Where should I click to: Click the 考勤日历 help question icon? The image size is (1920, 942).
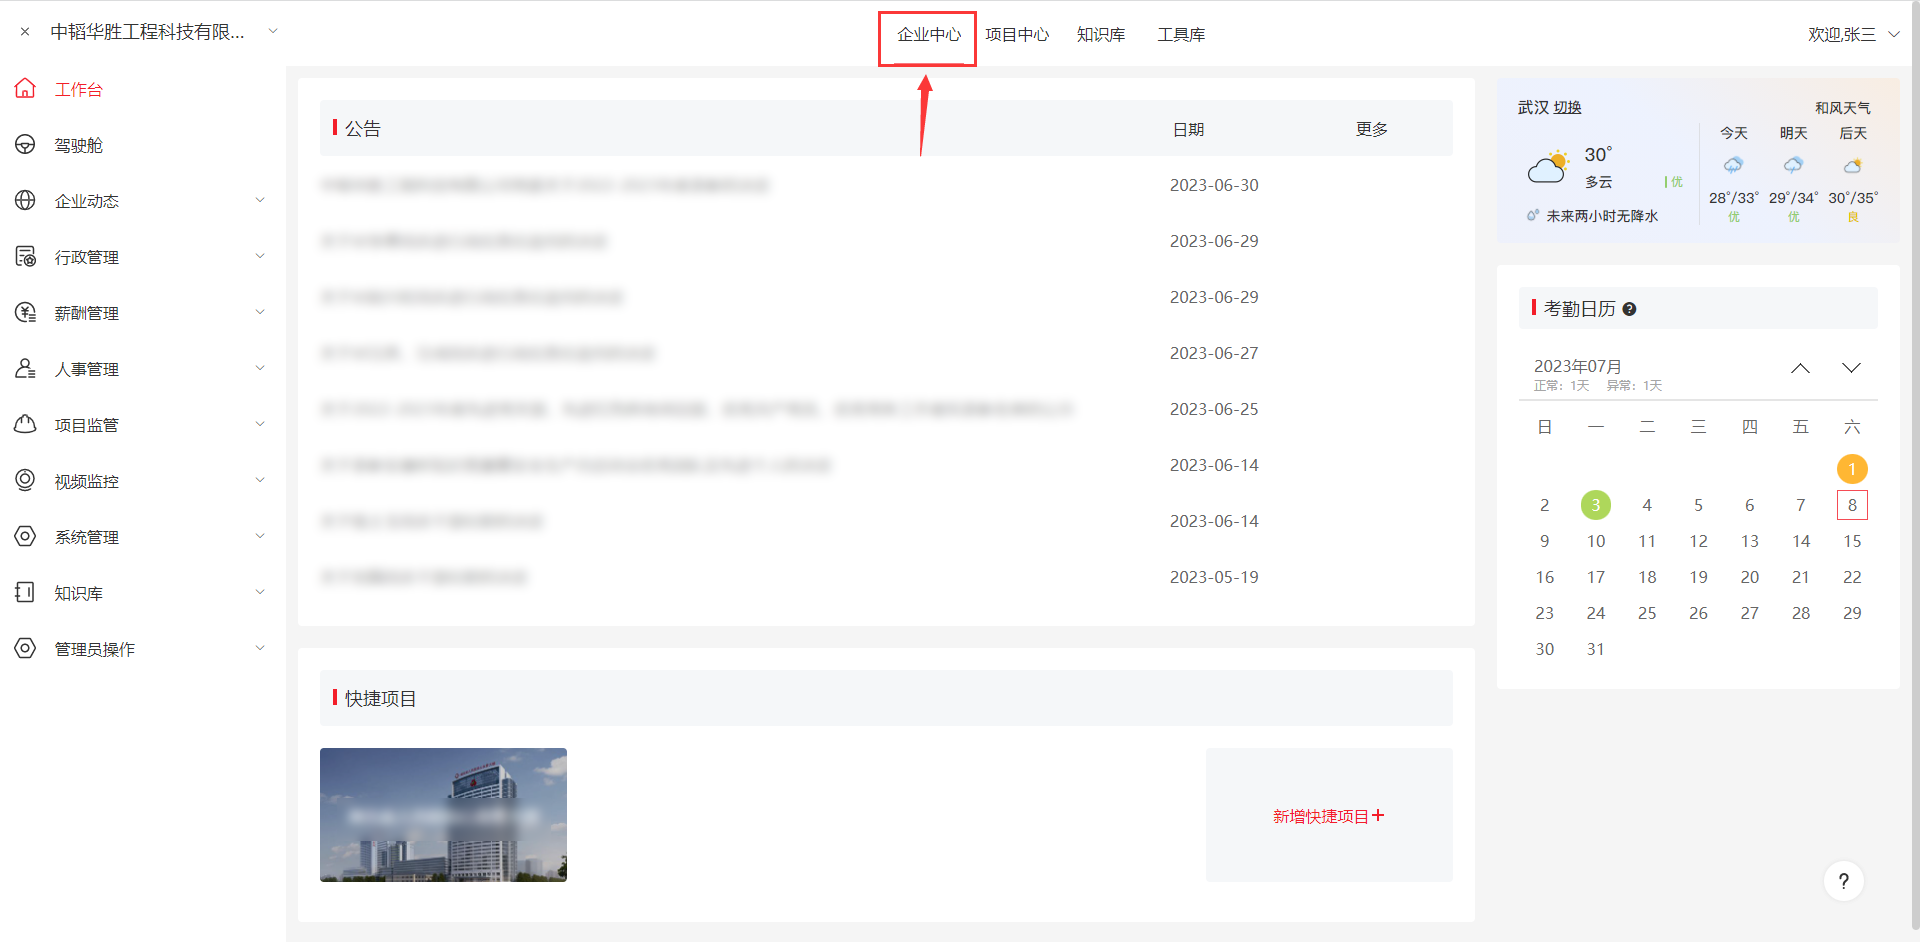pos(1629,309)
